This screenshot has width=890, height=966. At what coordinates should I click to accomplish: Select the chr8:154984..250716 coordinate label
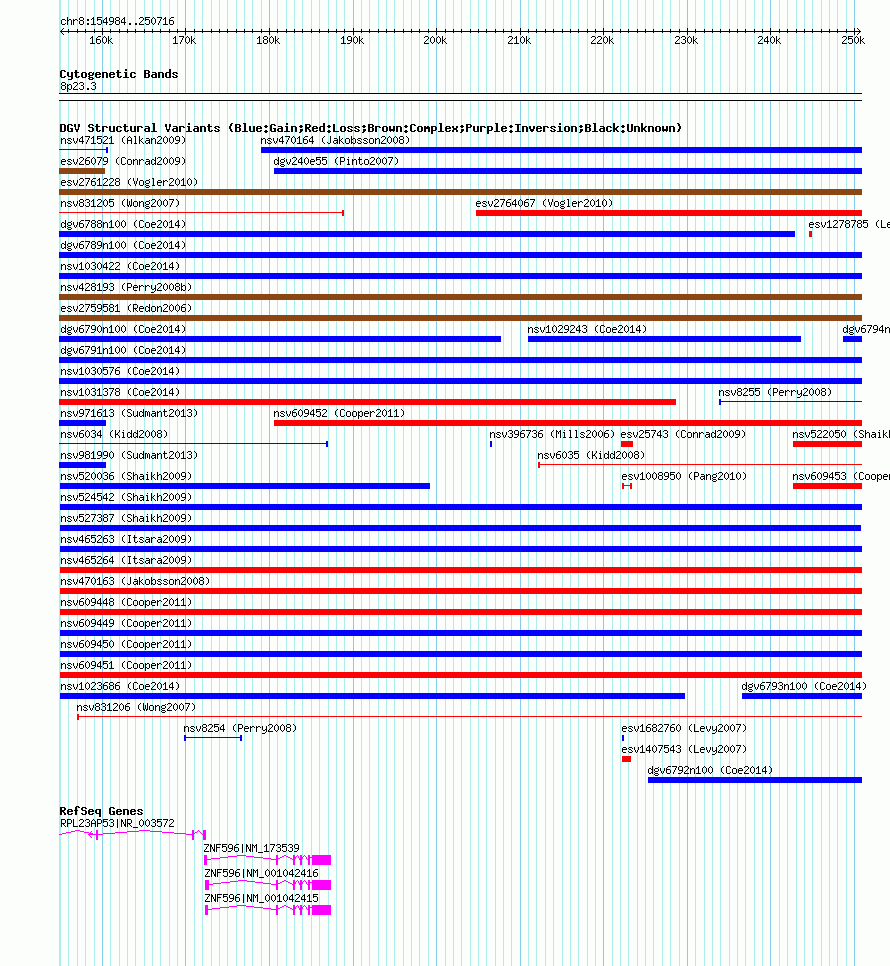(117, 21)
